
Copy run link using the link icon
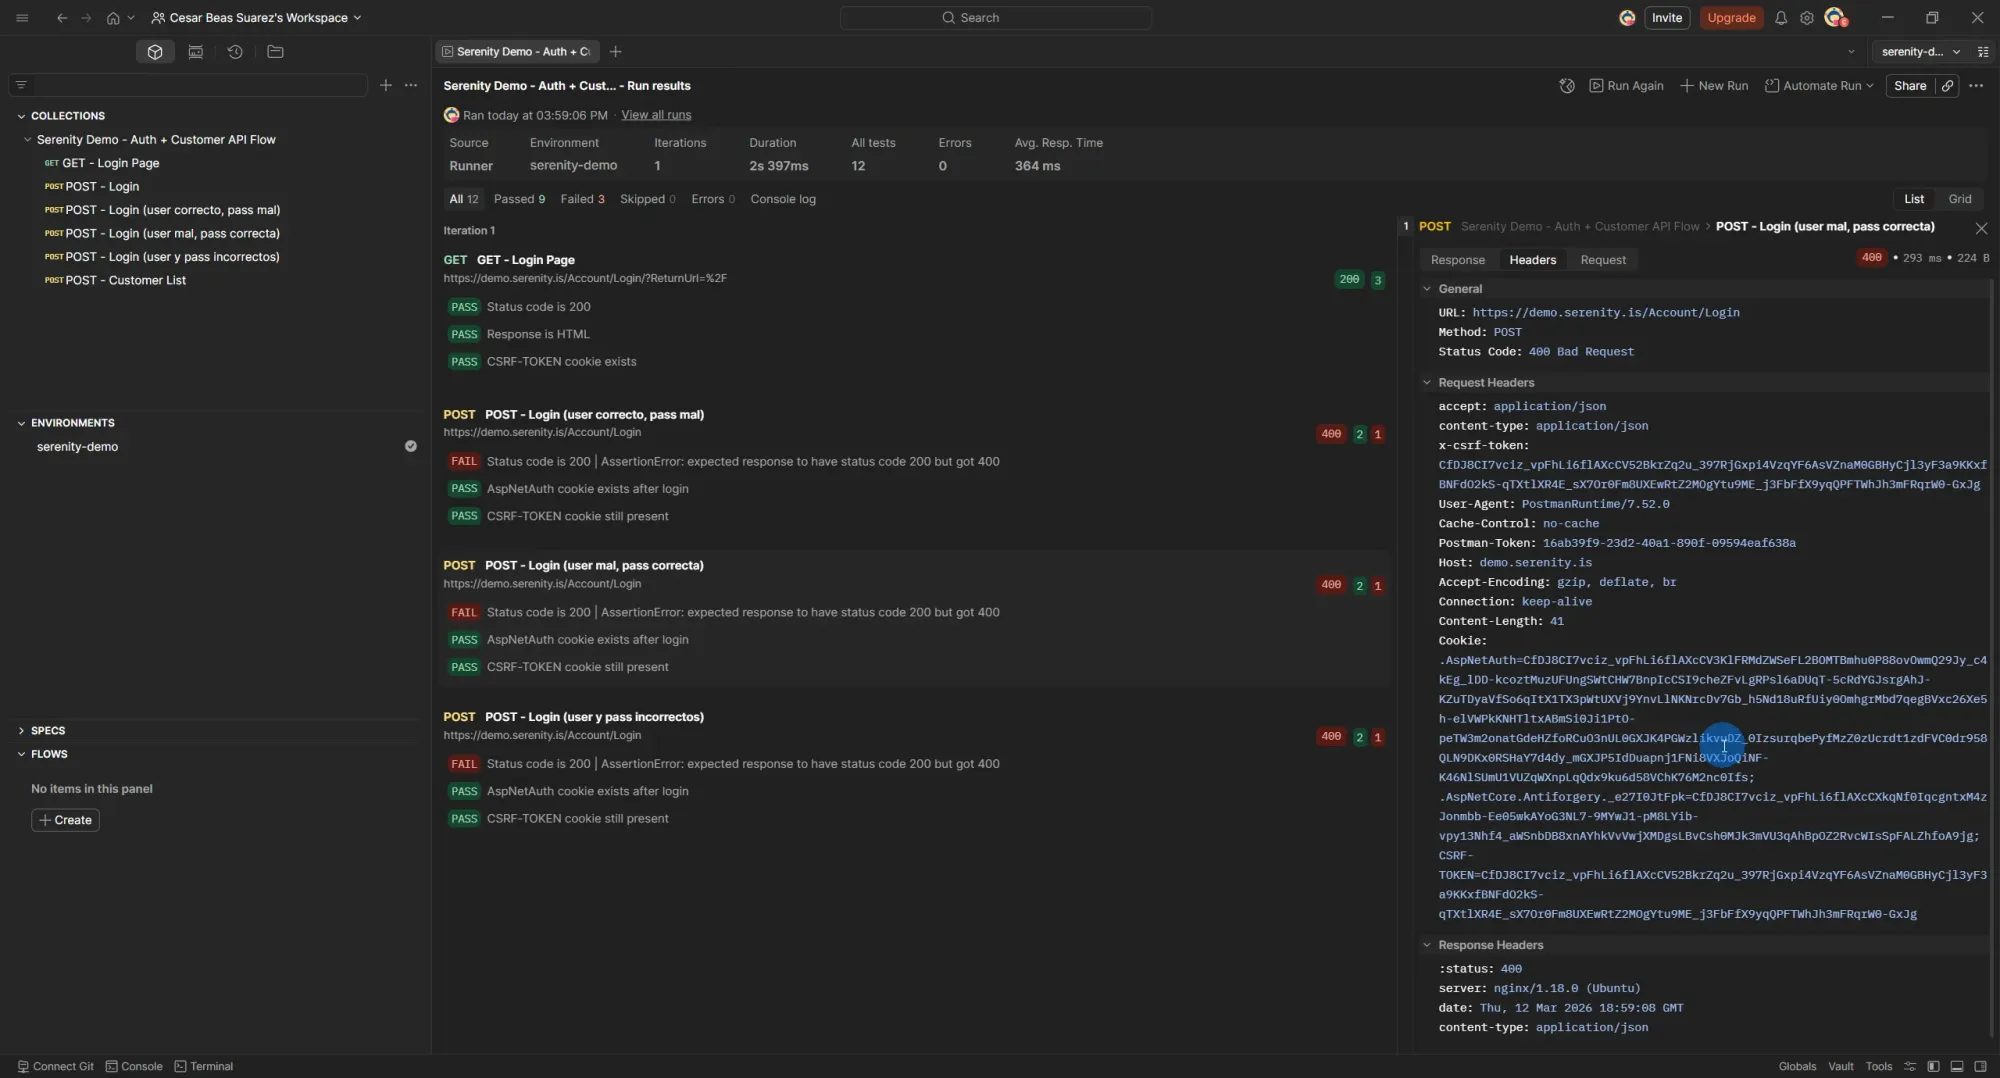pos(1947,86)
